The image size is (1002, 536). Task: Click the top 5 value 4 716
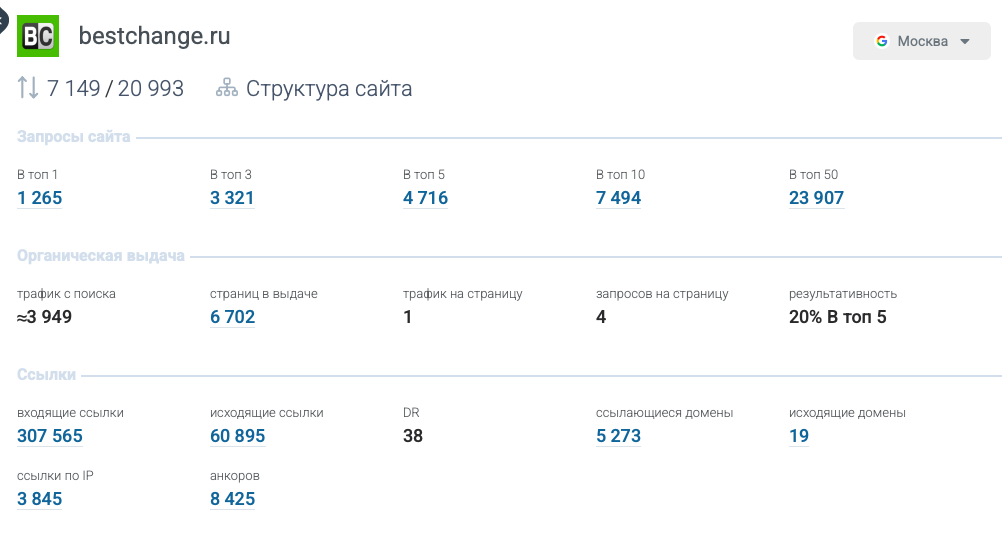(x=425, y=198)
